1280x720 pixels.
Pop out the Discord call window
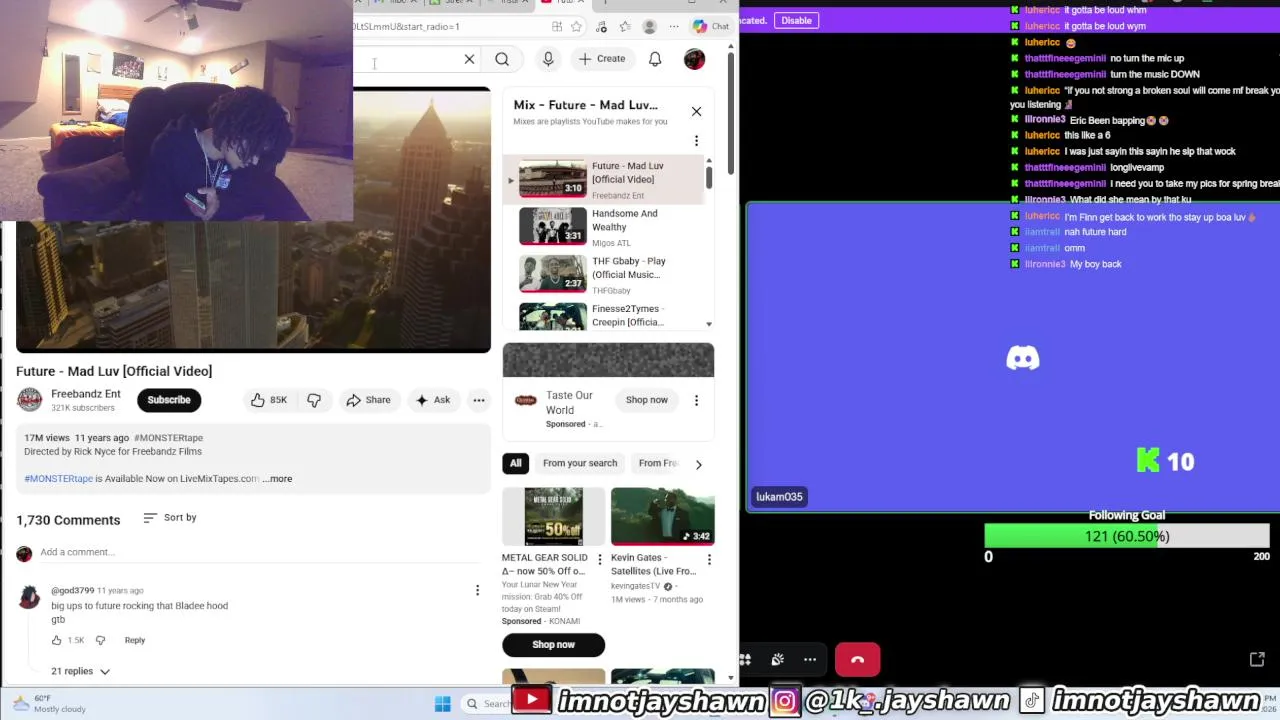point(1257,659)
